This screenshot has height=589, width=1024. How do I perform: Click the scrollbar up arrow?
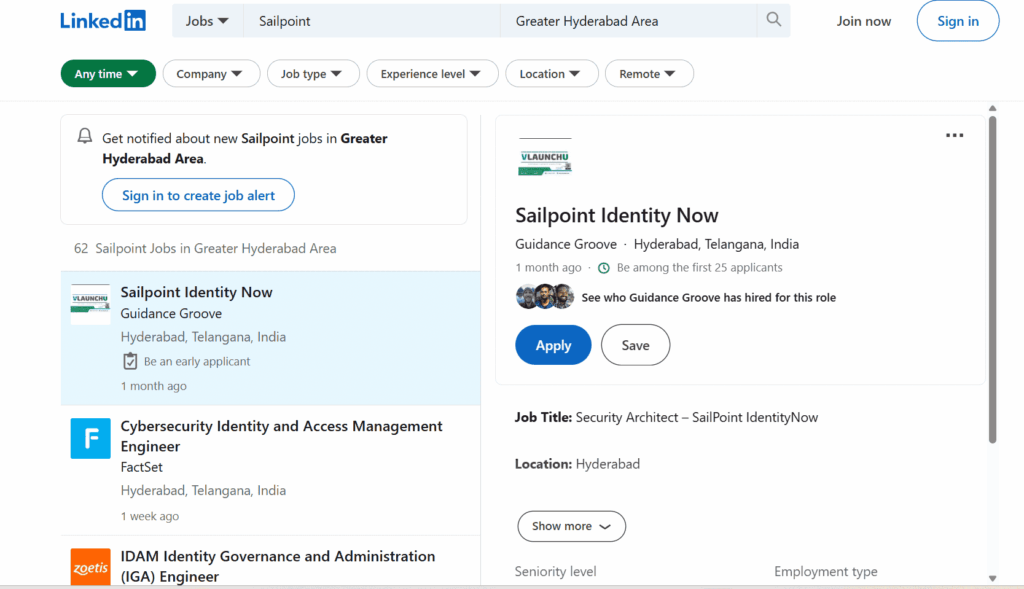[x=992, y=108]
